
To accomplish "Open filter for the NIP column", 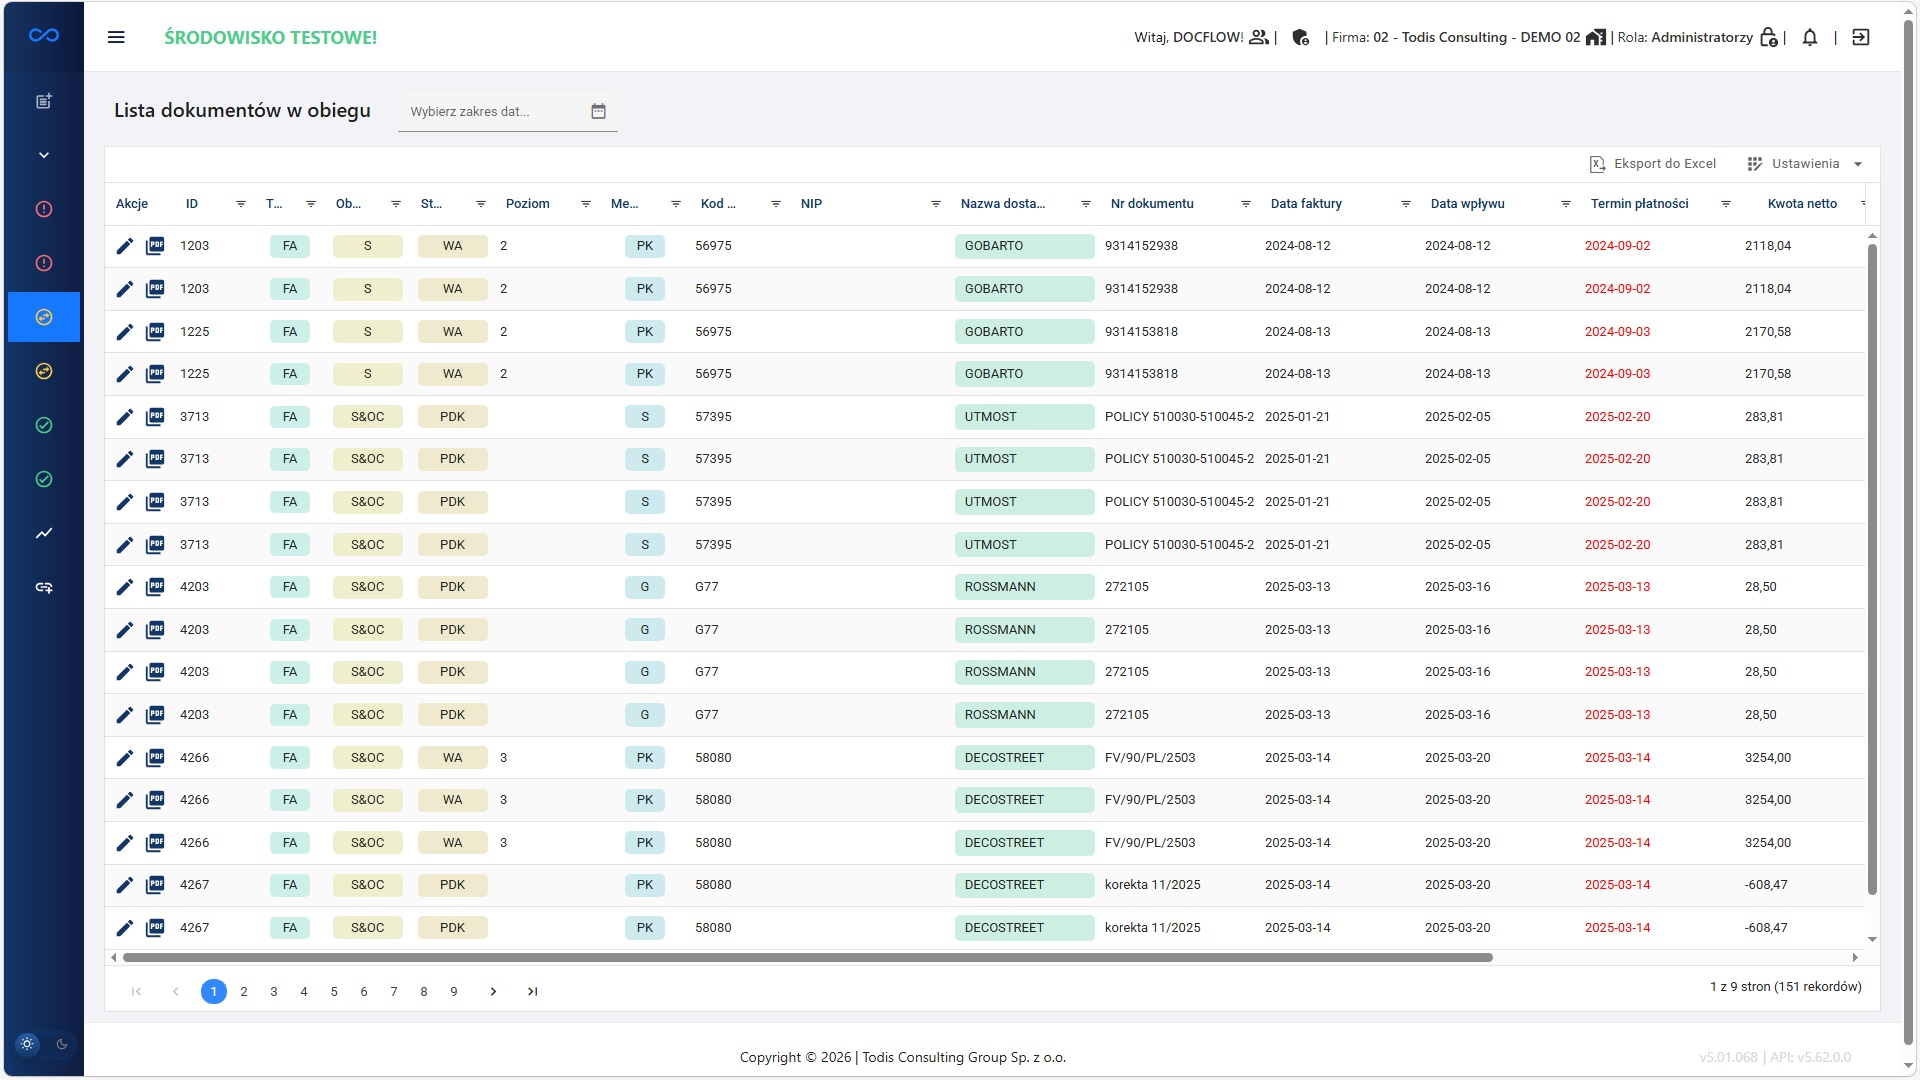I will tap(936, 204).
